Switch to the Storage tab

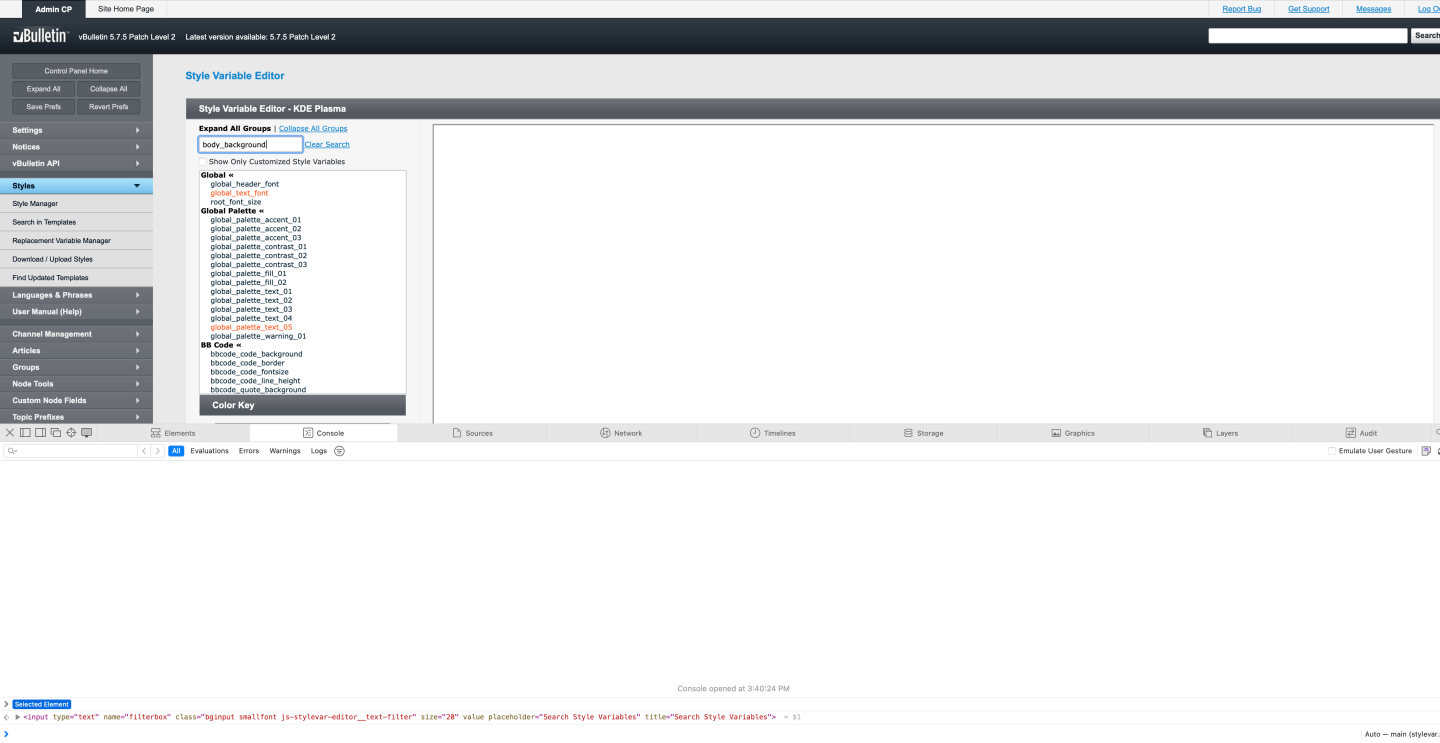click(923, 433)
